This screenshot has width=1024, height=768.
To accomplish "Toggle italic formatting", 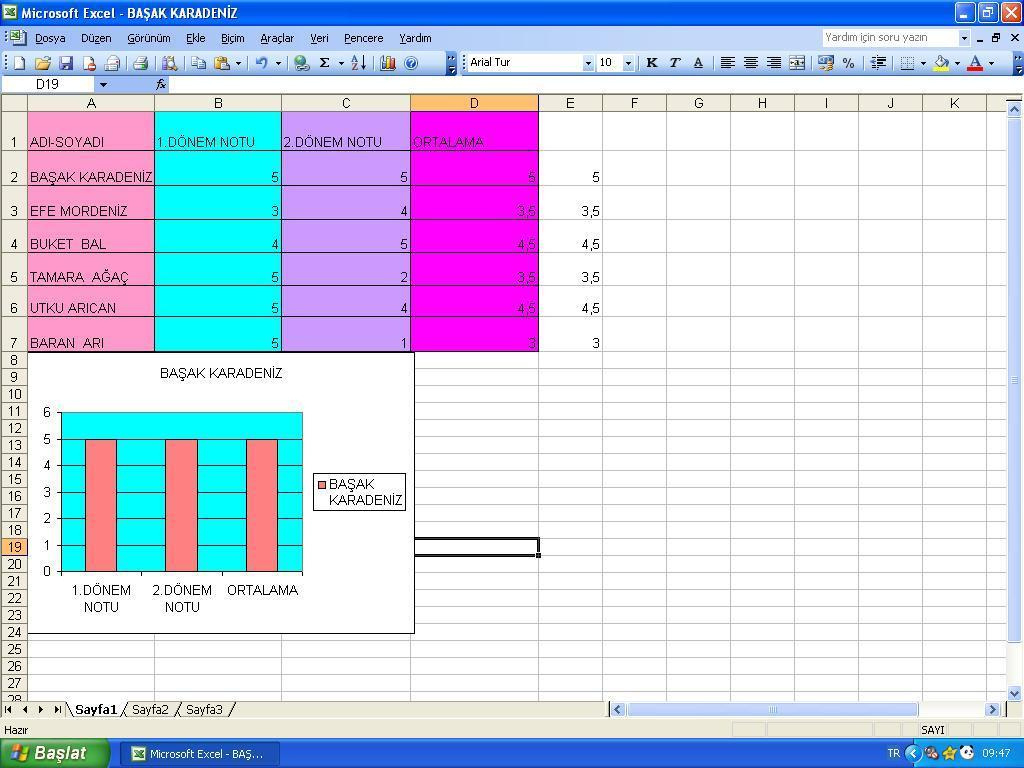I will [674, 62].
